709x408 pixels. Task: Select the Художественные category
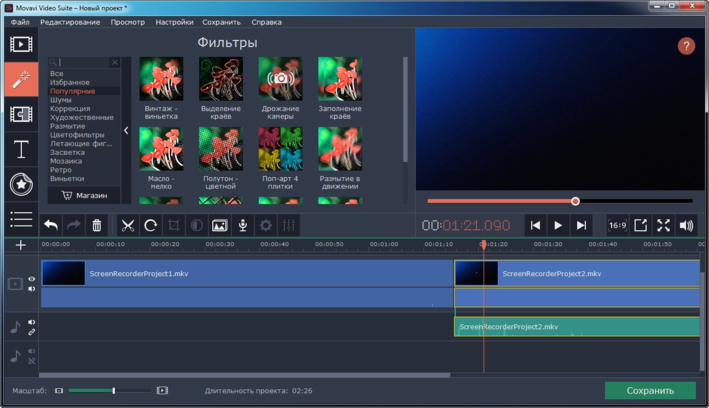tap(84, 117)
